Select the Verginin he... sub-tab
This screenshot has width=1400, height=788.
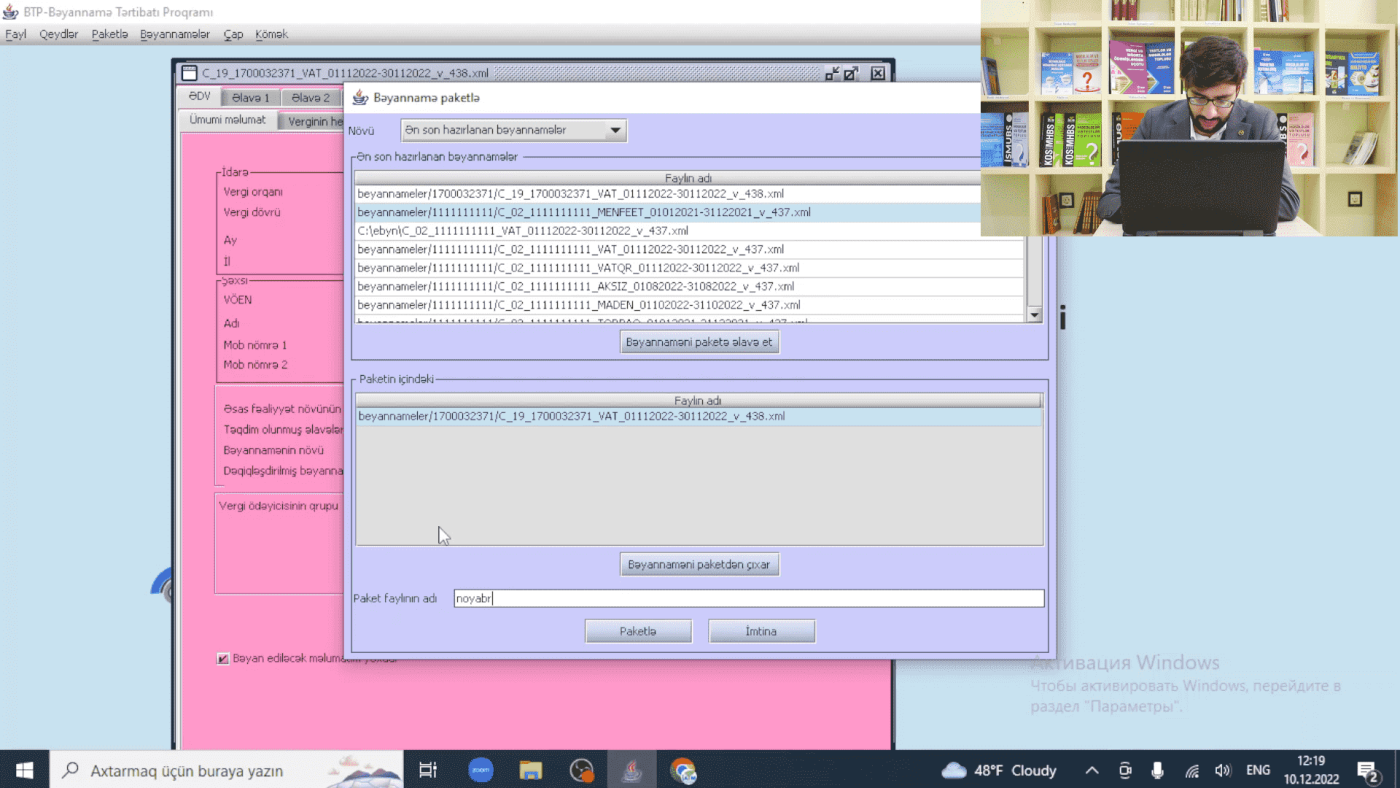[x=312, y=122]
